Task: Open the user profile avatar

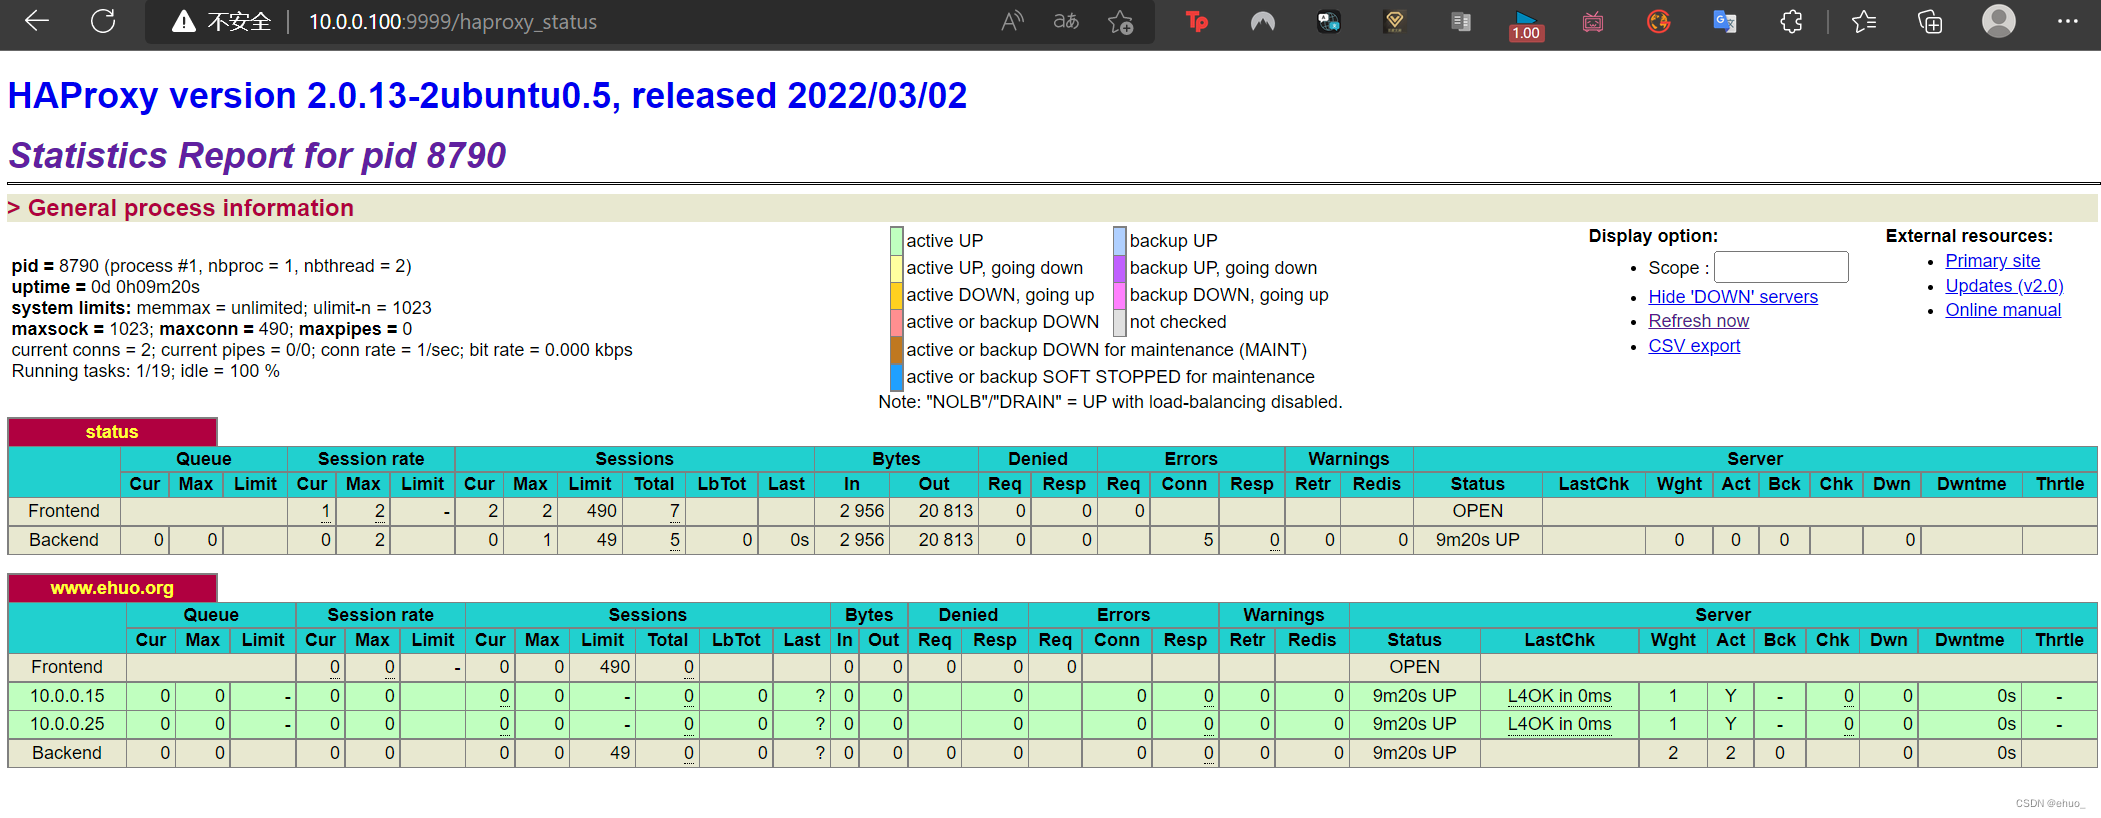Action: pyautogui.click(x=1999, y=21)
